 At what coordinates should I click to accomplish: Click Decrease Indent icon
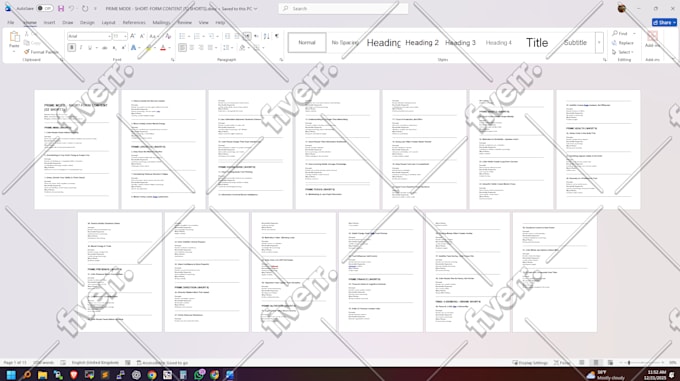click(227, 36)
